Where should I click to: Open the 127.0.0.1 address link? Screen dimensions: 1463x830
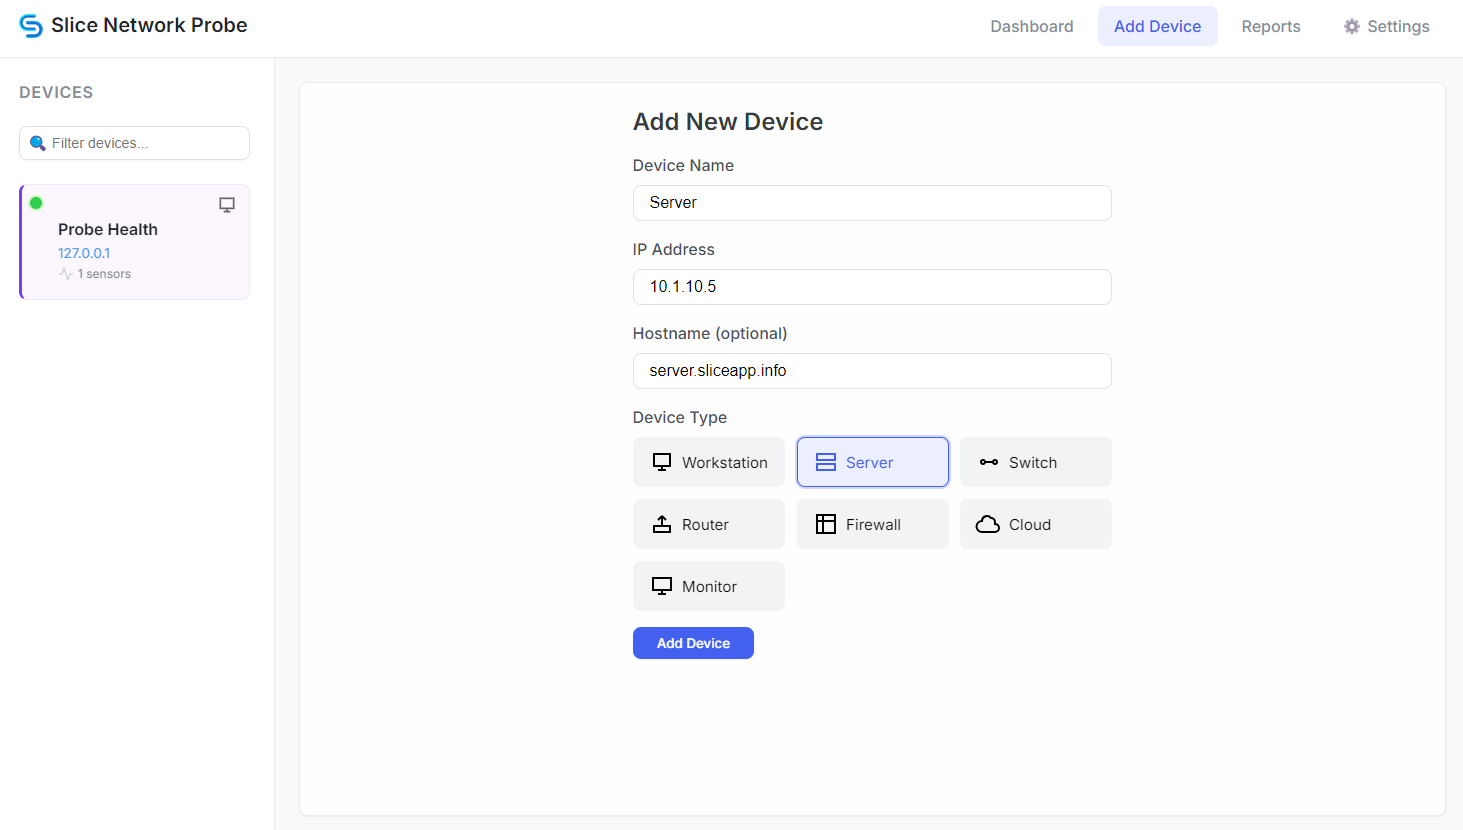[x=83, y=253]
